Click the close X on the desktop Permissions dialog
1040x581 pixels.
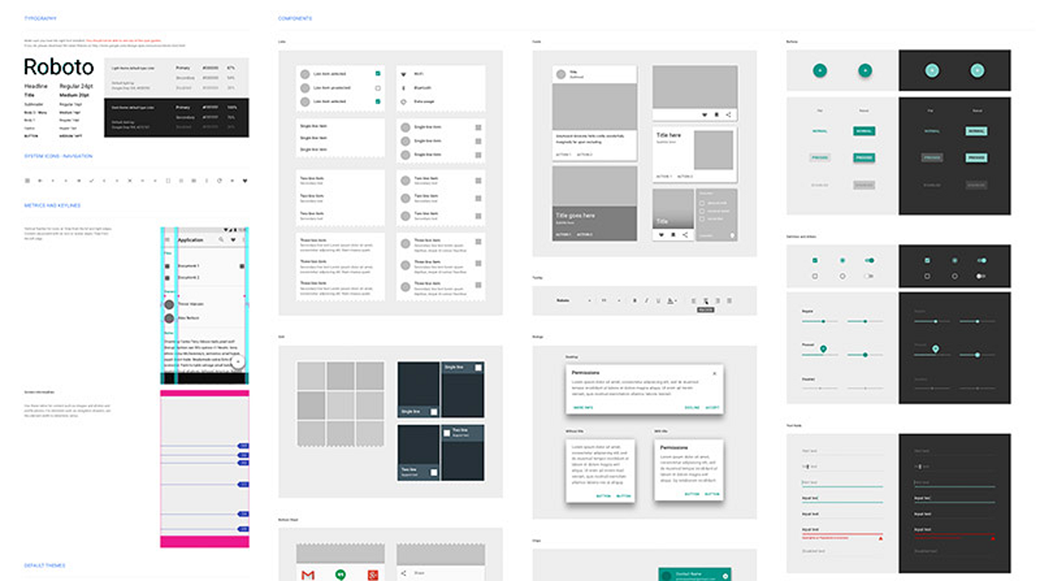[x=714, y=373]
